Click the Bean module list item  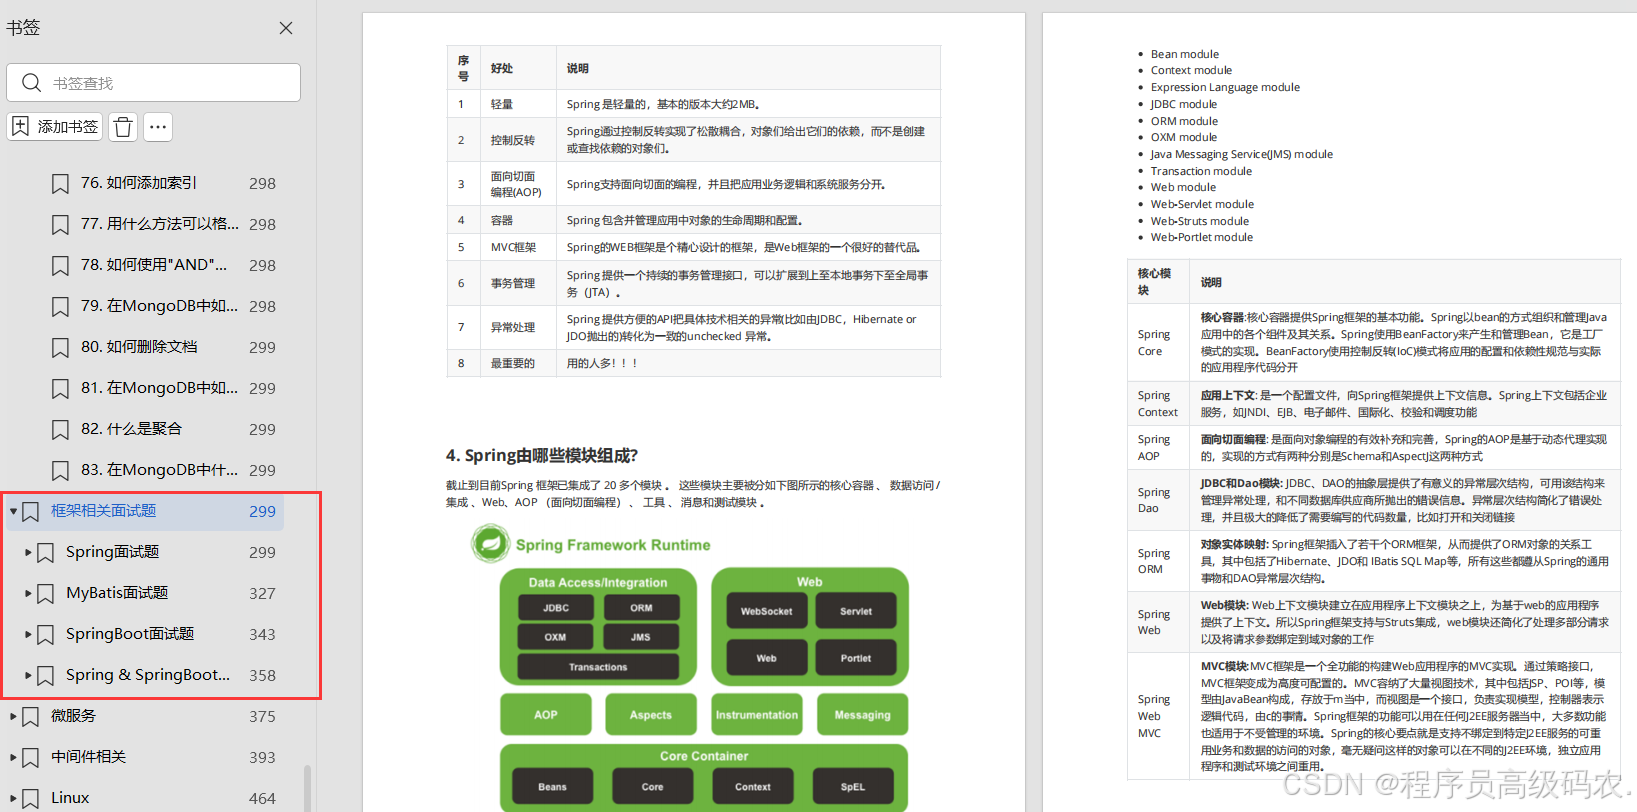point(1185,54)
